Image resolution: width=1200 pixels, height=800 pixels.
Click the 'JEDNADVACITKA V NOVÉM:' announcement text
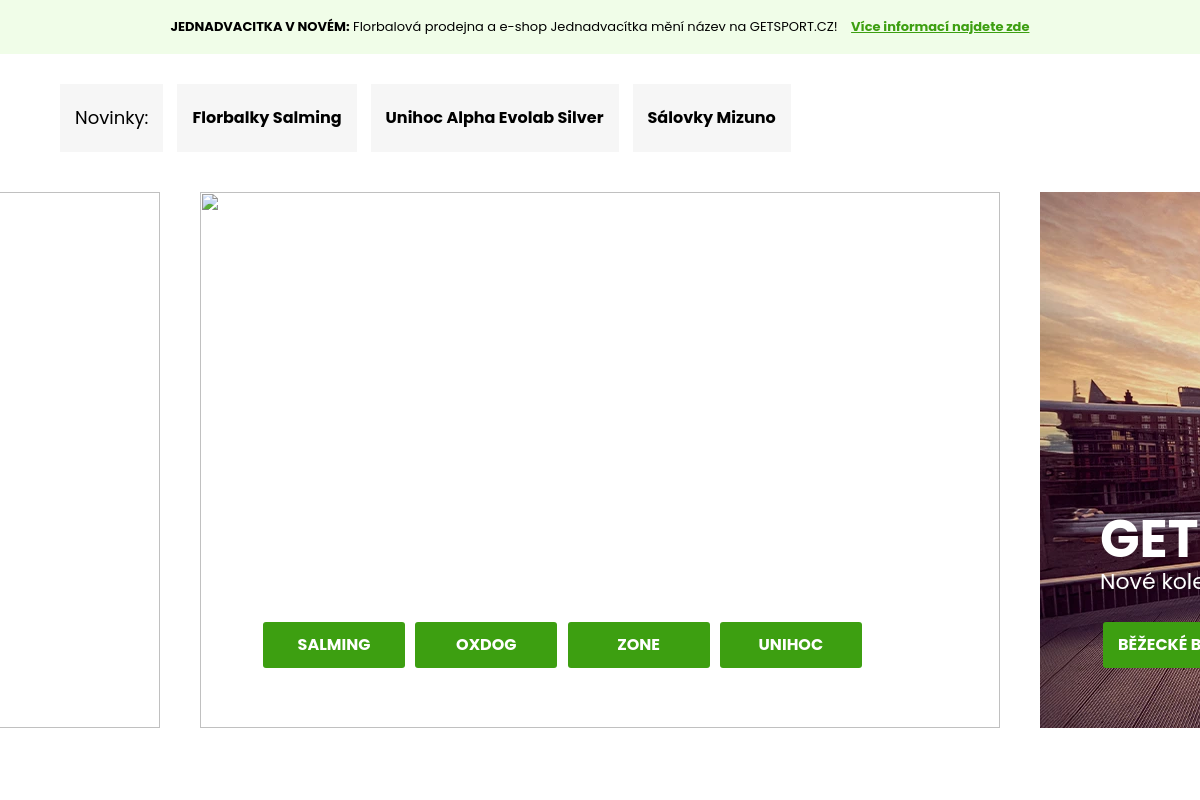point(260,27)
